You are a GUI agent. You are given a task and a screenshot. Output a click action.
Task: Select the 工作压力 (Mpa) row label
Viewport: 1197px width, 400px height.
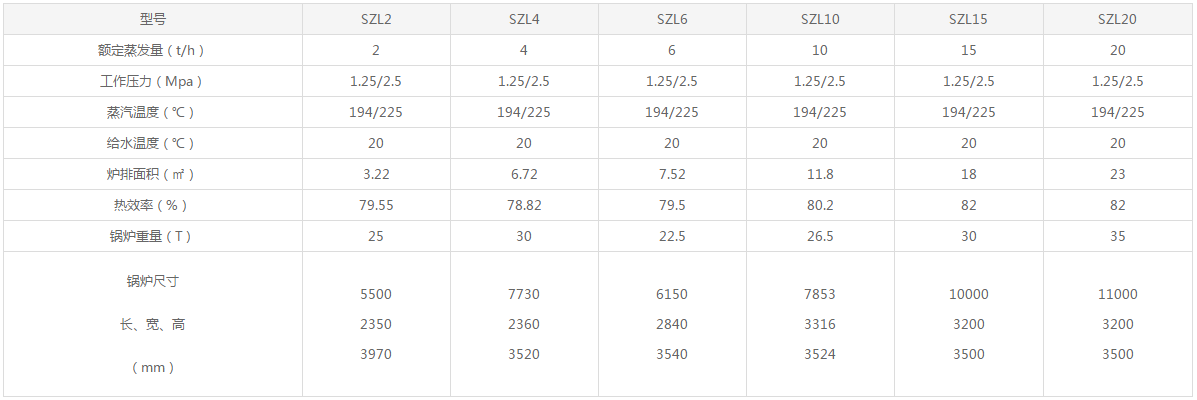tap(152, 81)
